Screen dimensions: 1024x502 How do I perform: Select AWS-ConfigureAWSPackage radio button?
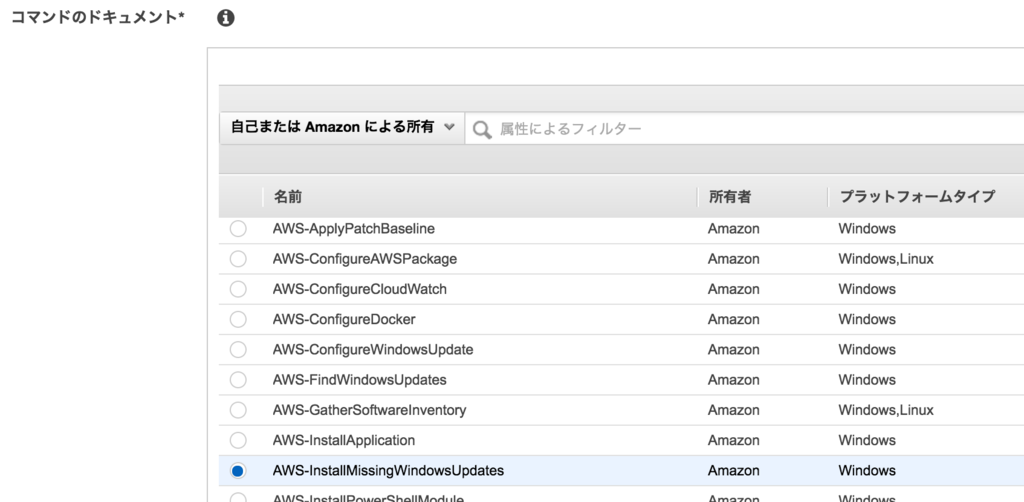point(238,259)
